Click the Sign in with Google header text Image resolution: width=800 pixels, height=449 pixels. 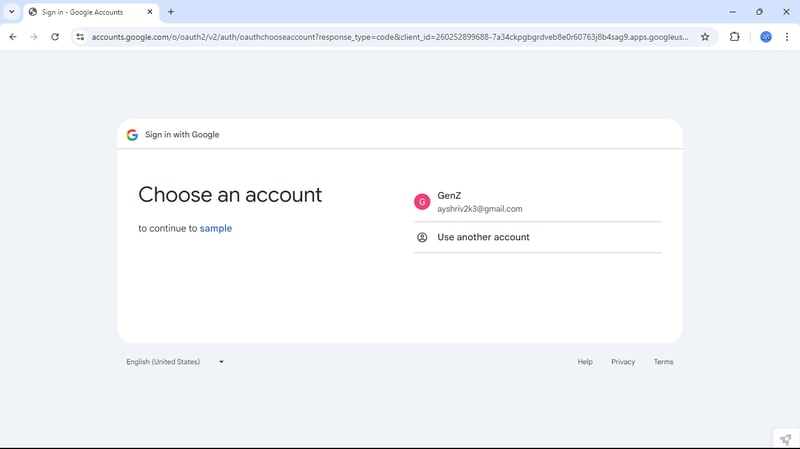point(182,135)
